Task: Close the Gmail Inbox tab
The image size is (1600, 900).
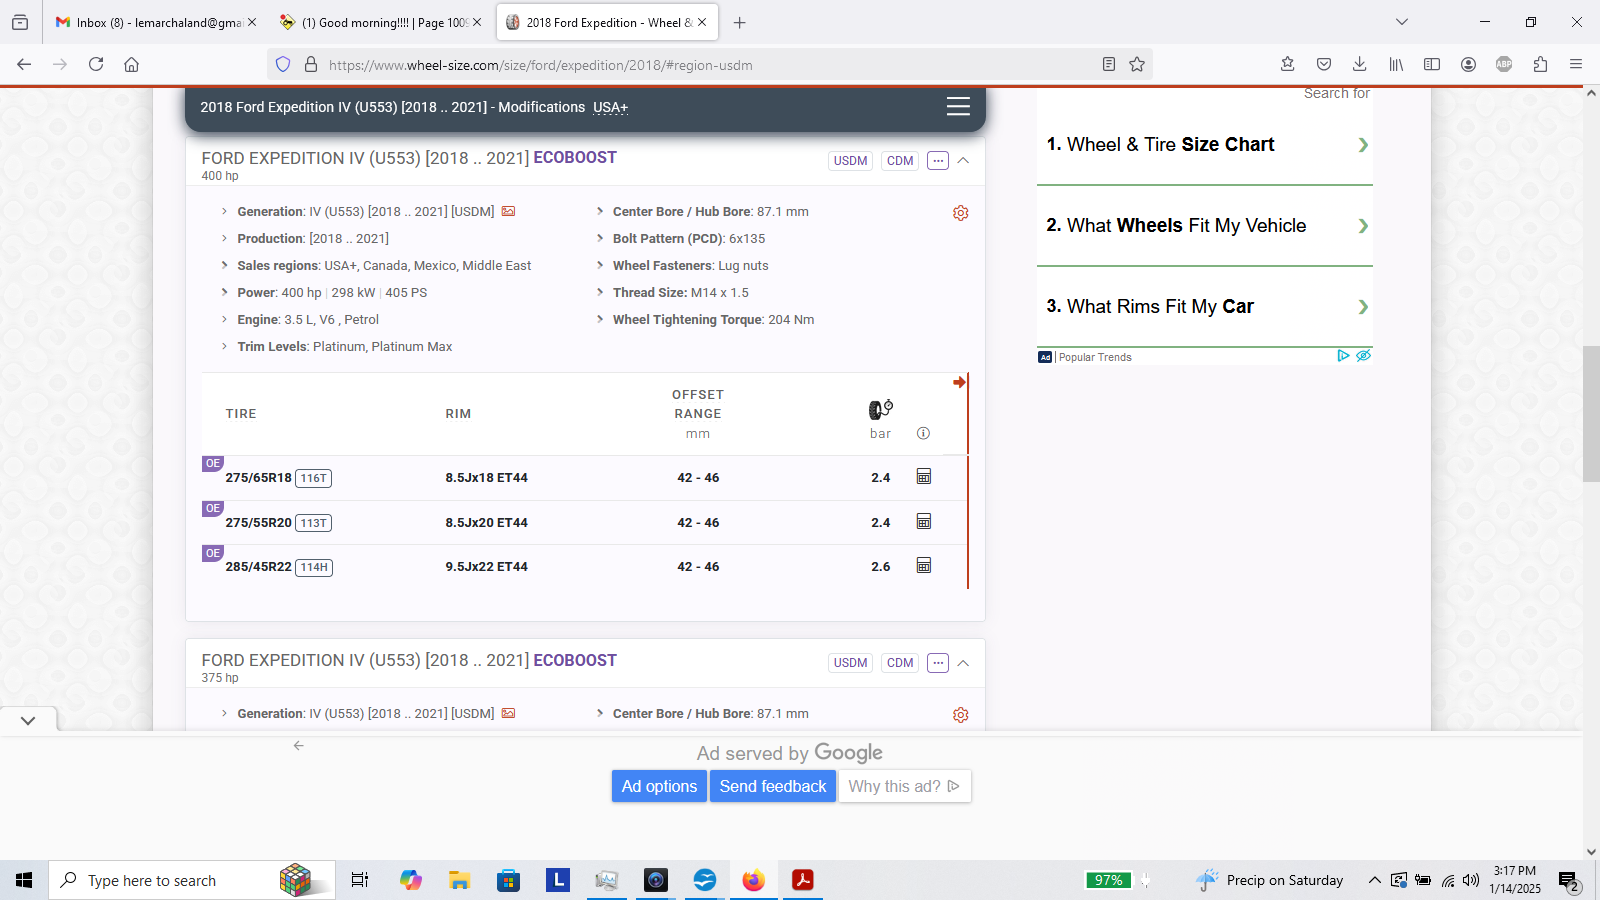Action: (x=252, y=22)
